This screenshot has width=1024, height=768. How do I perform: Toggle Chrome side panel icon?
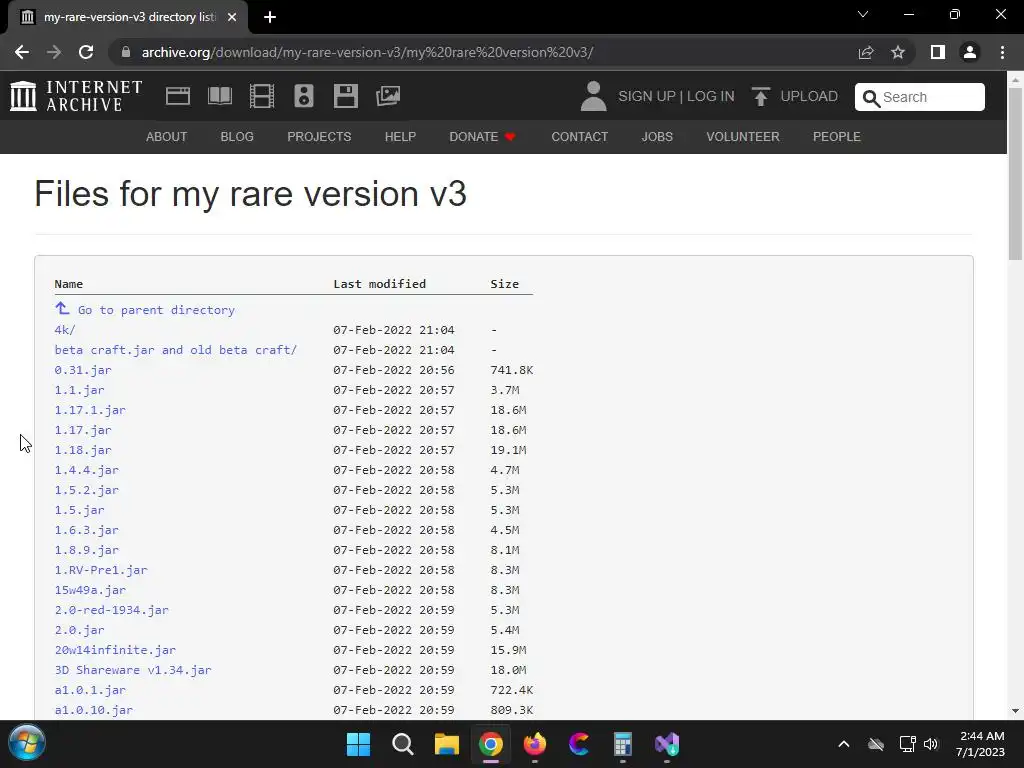pos(938,52)
